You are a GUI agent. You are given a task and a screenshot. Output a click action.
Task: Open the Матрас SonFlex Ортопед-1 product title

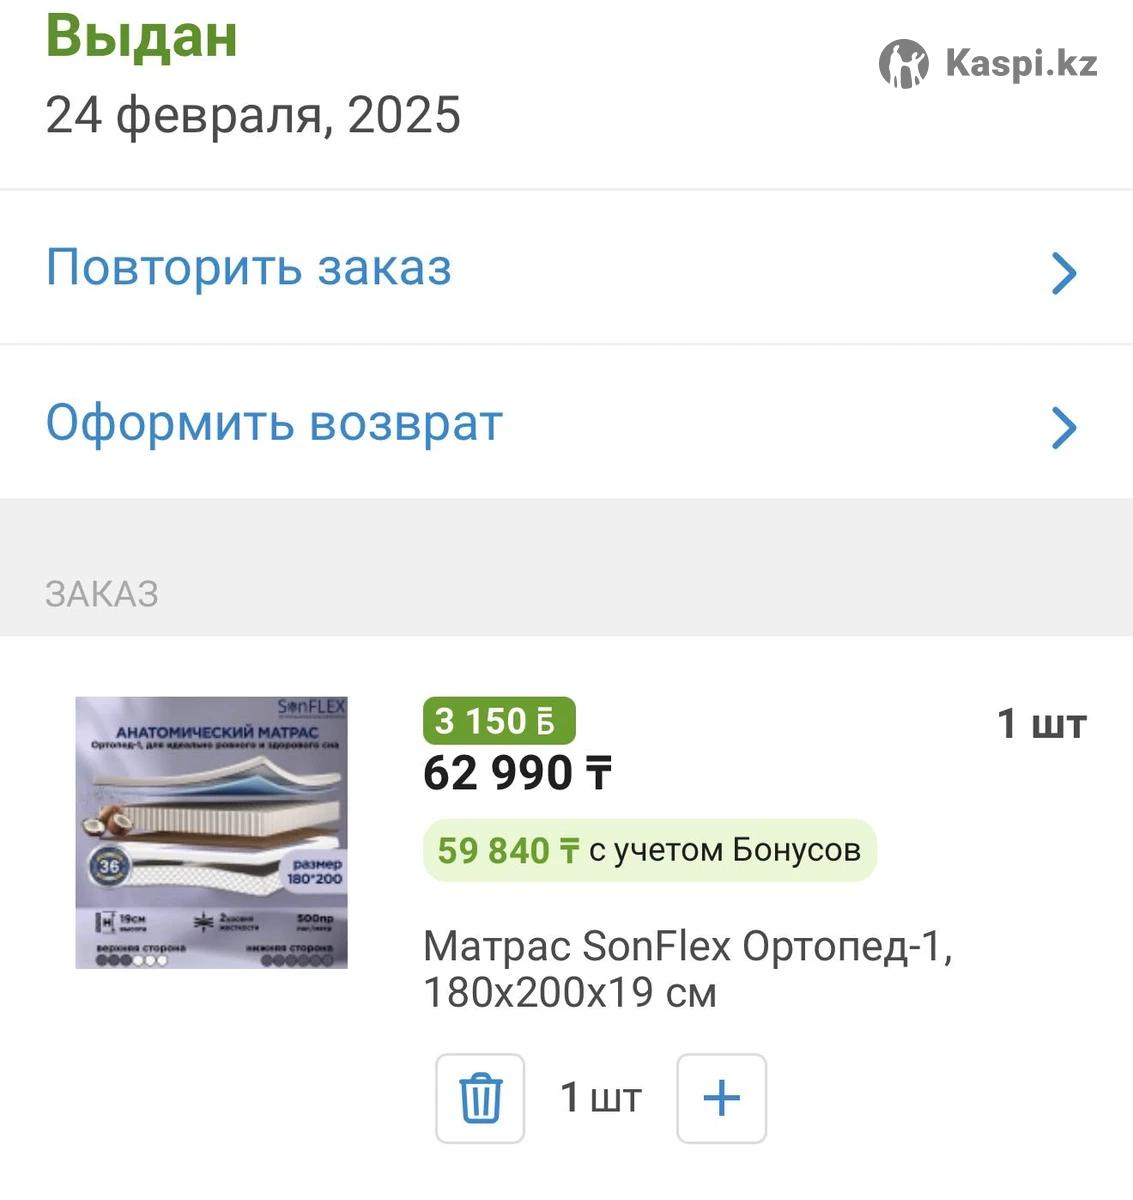[x=686, y=968]
